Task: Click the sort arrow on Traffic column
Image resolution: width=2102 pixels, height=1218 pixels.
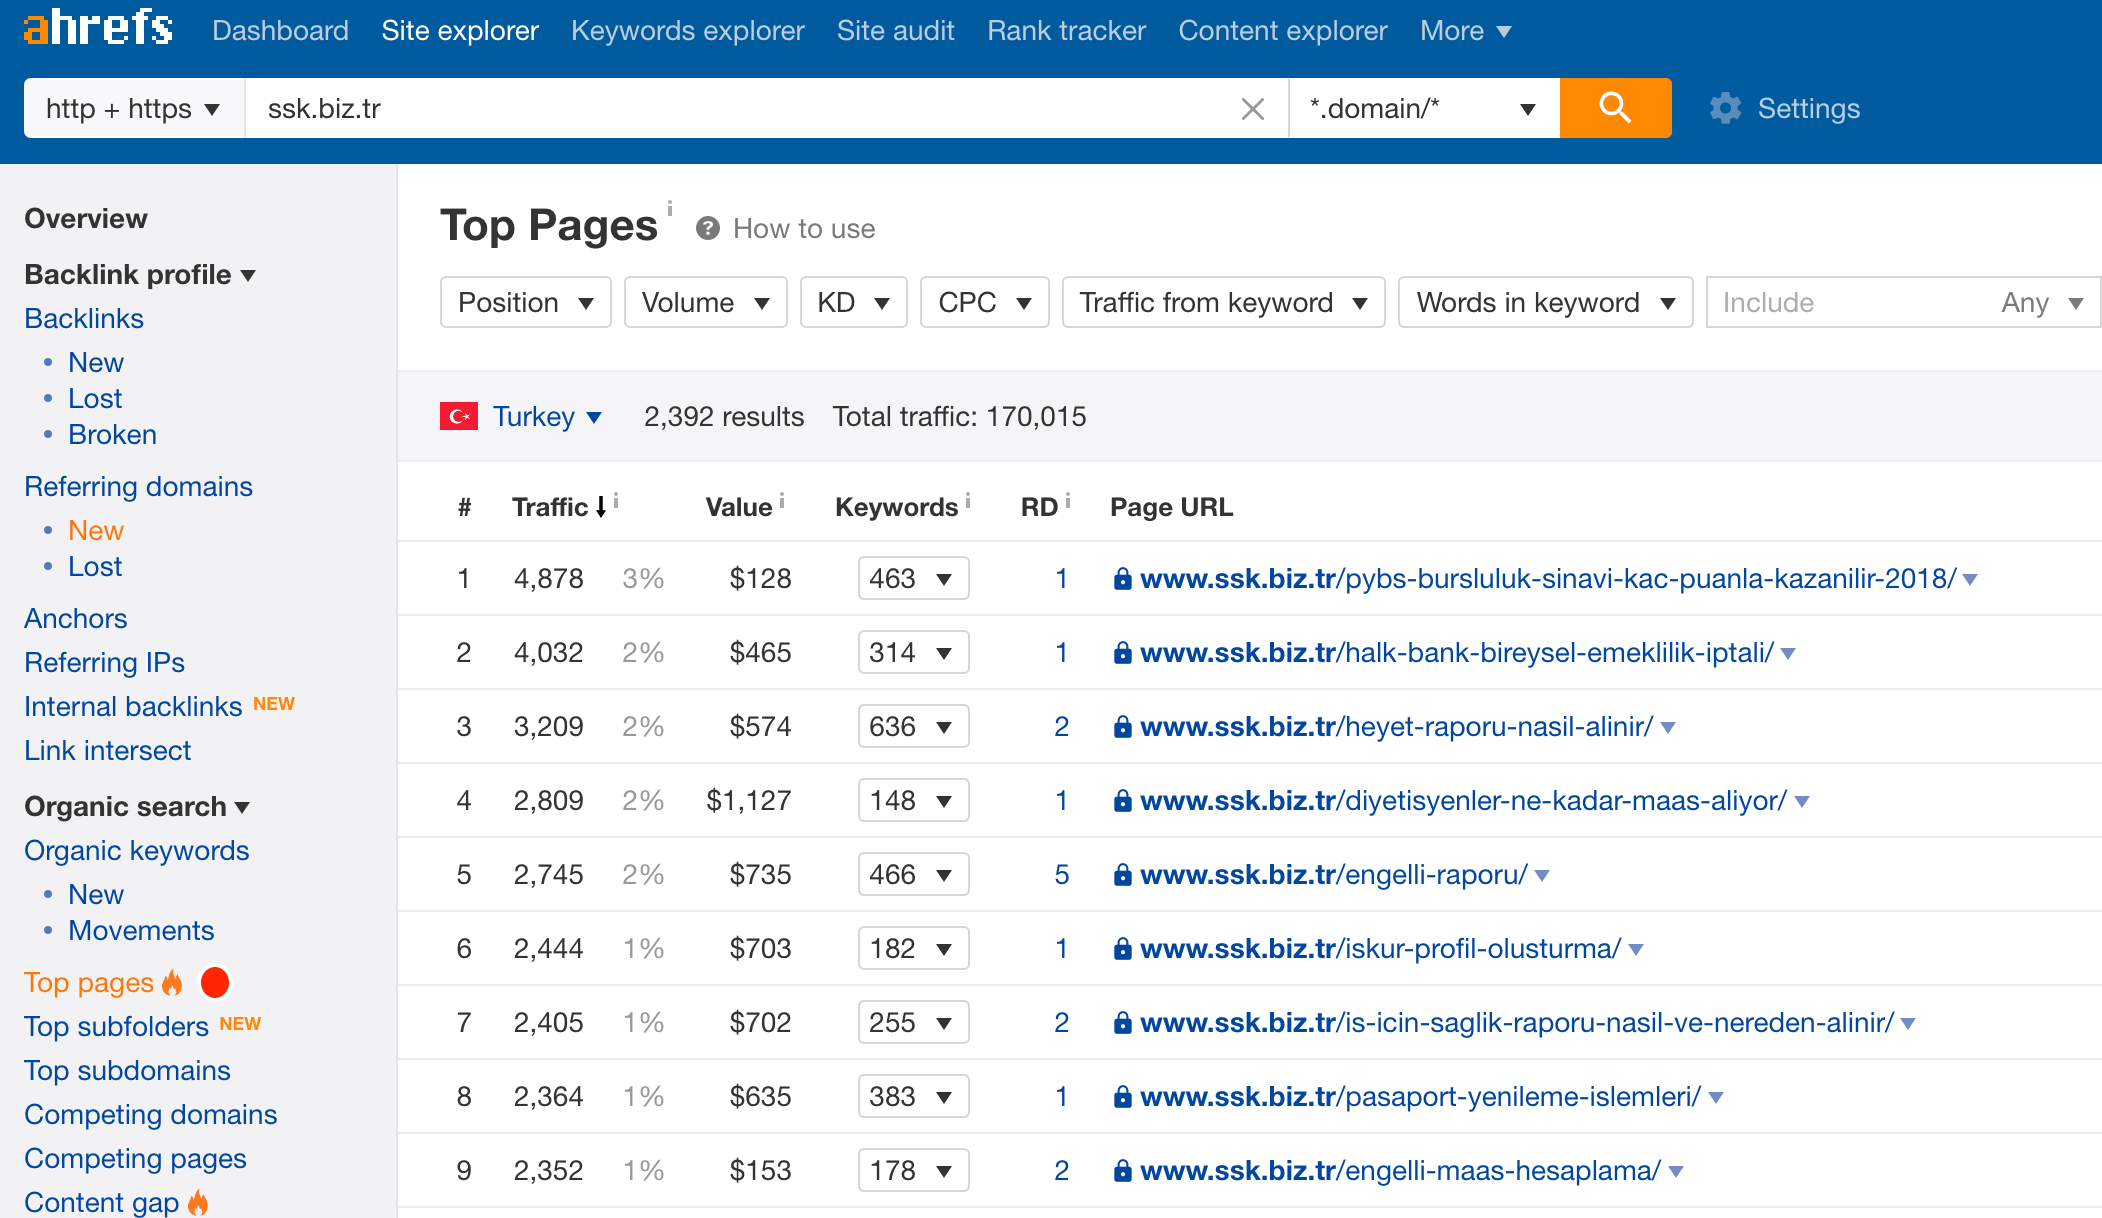Action: coord(601,507)
